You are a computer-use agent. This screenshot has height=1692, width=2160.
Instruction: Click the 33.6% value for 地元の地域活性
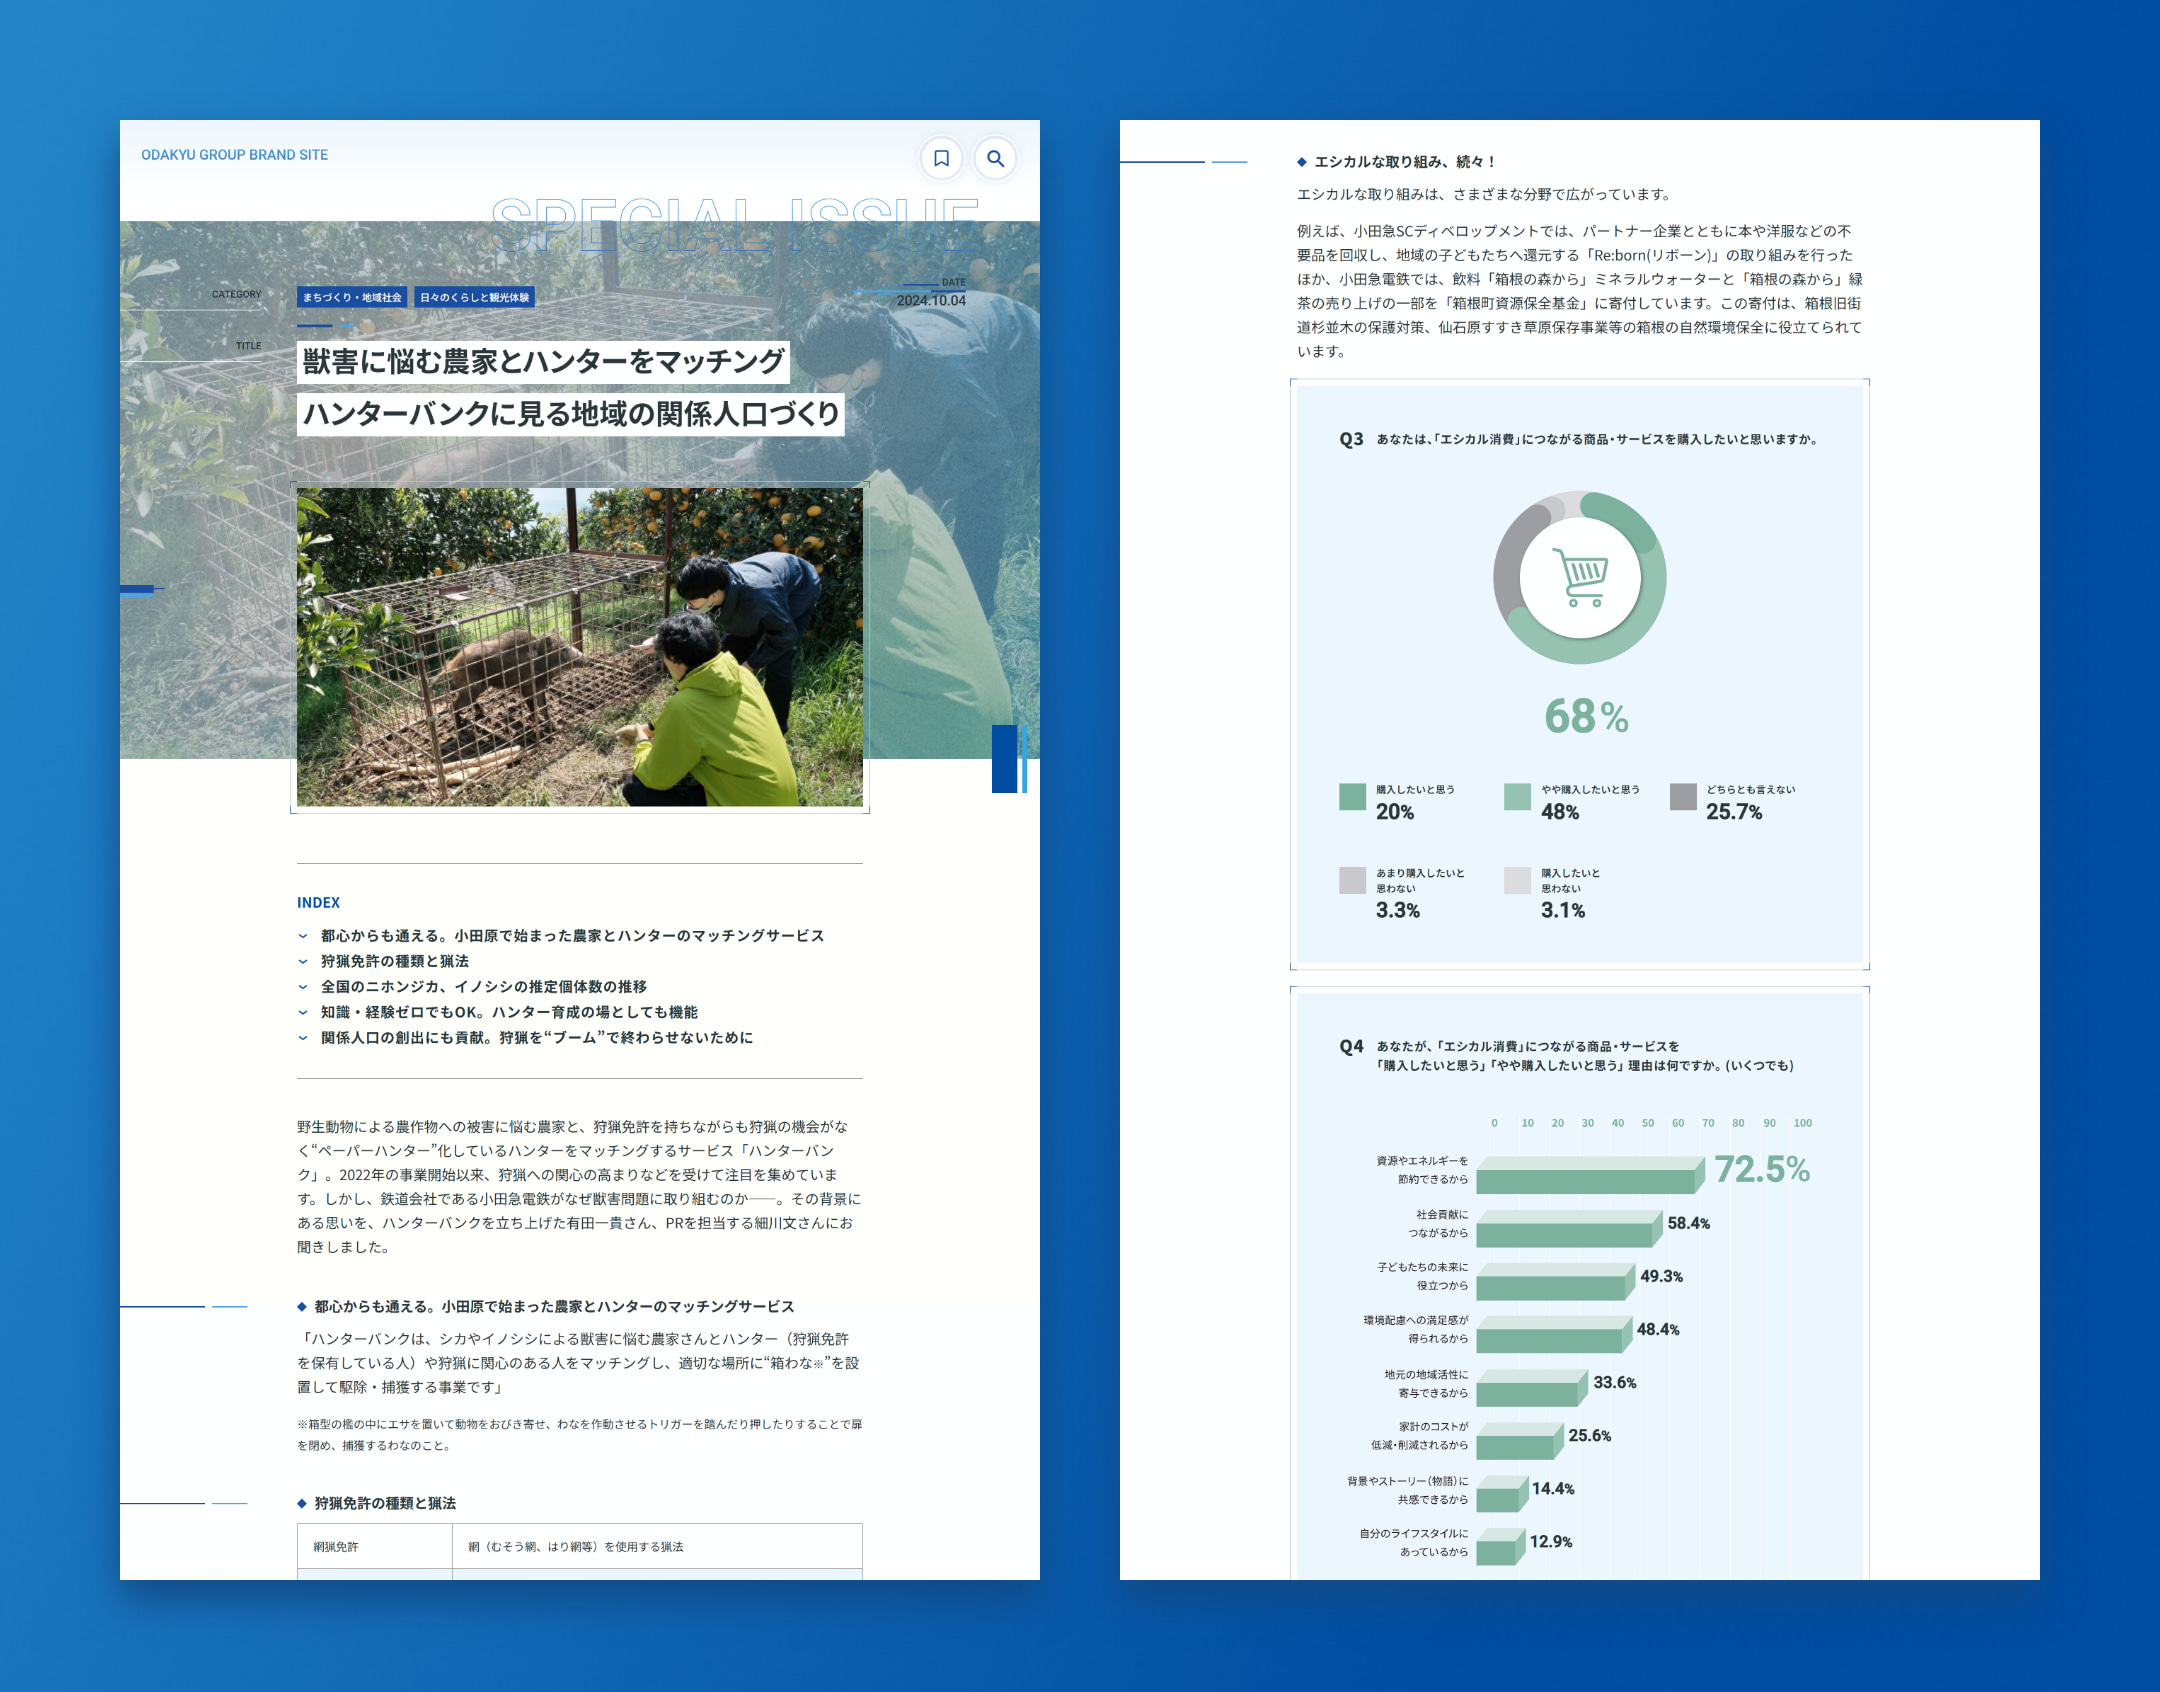coord(1615,1383)
